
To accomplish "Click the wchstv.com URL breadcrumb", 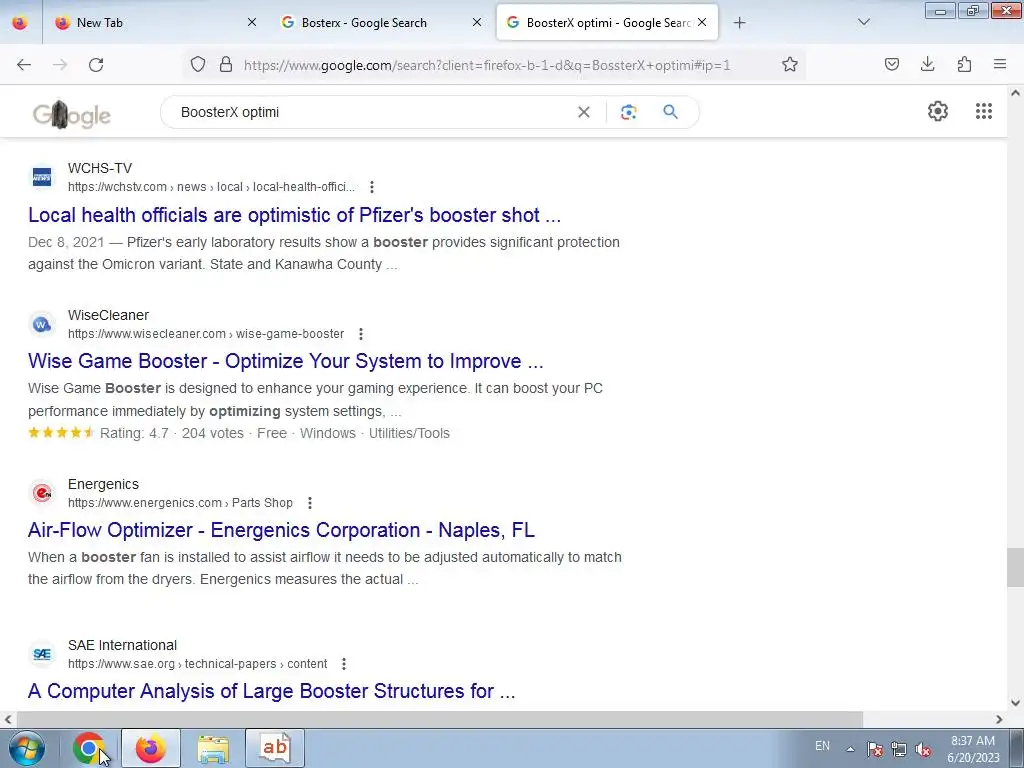I will [x=212, y=187].
